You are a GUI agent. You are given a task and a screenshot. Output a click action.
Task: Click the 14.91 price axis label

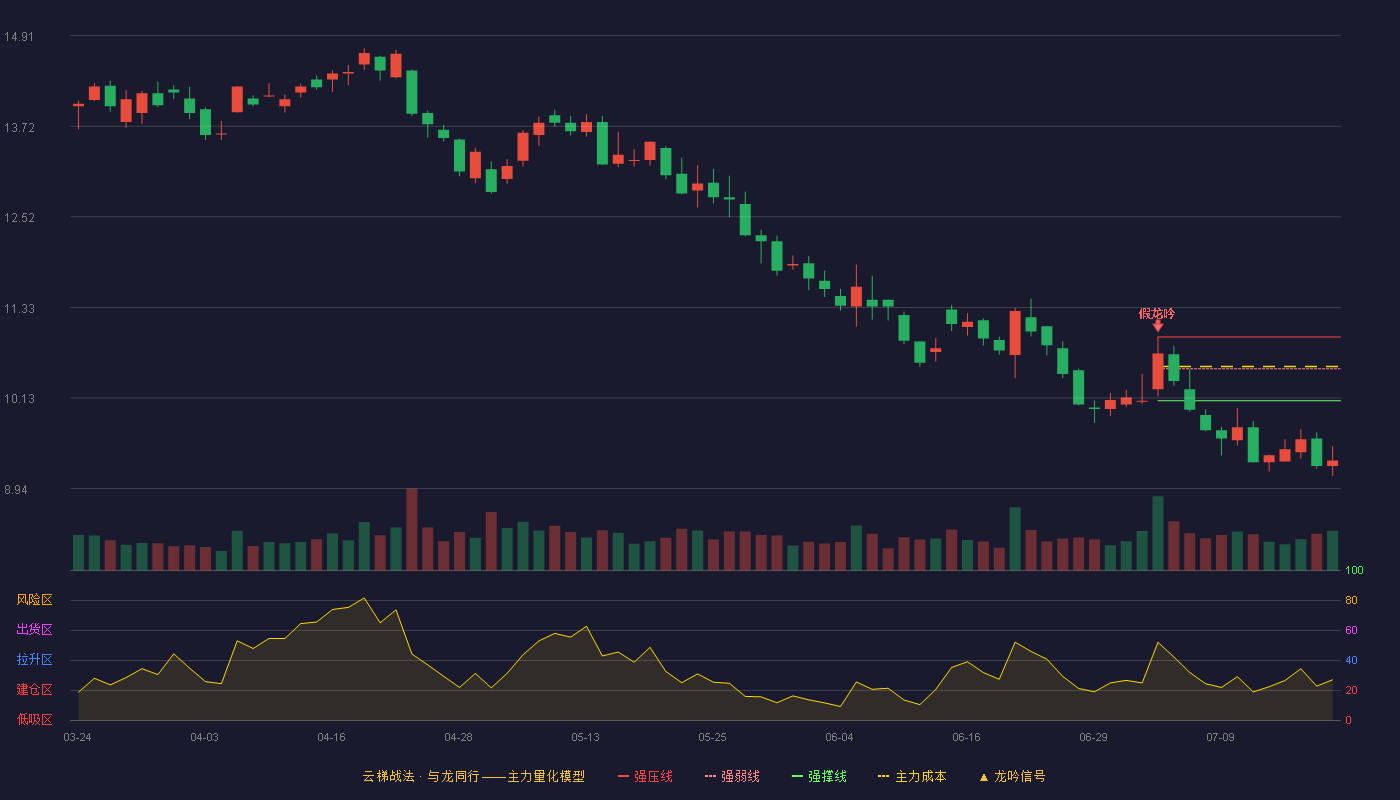pyautogui.click(x=18, y=37)
